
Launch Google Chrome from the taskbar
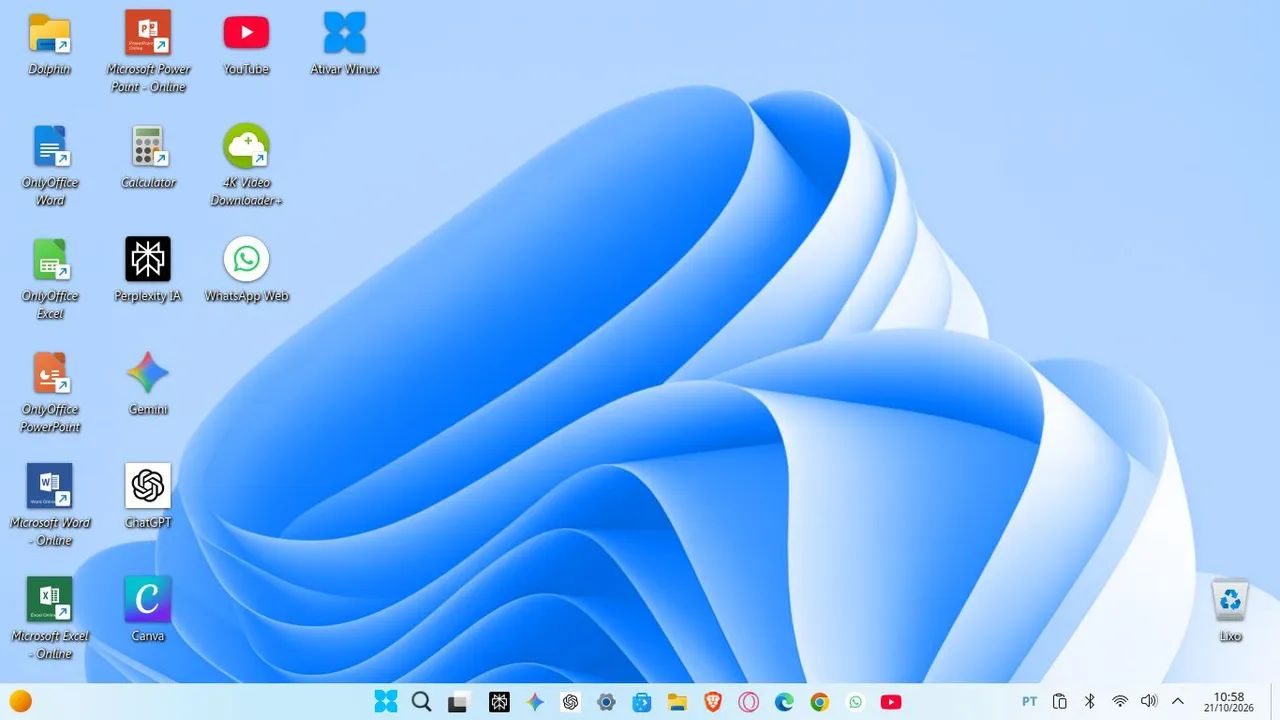click(x=819, y=702)
